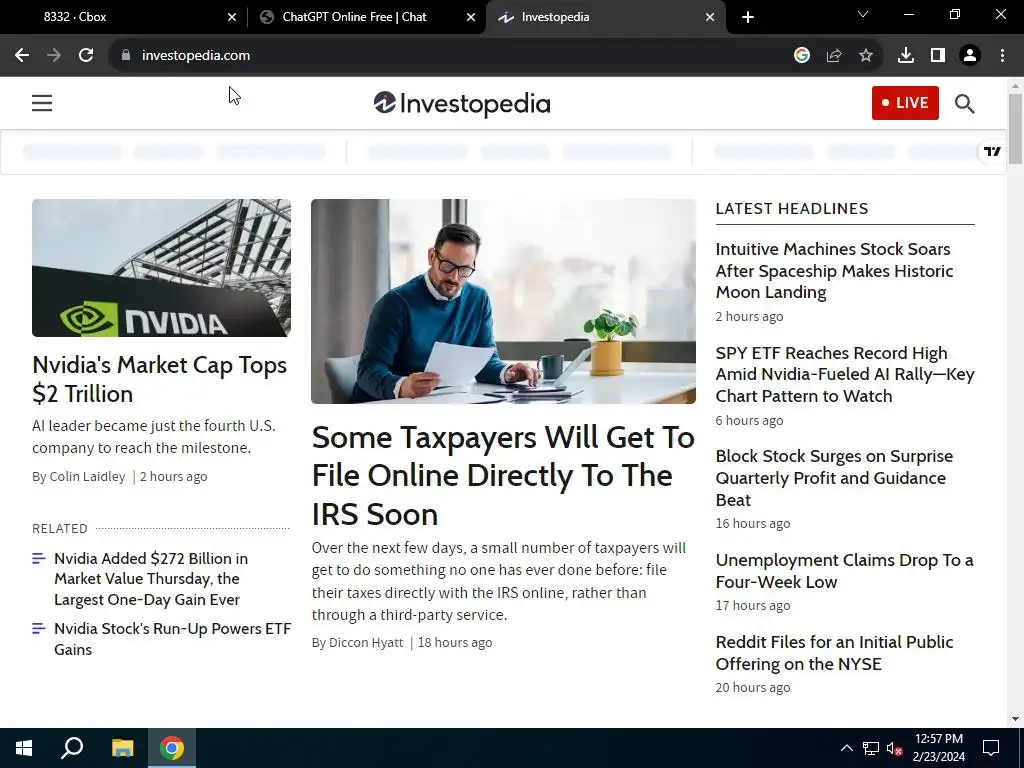Open Nvidia Added $272 Billion related article
Screen dimensions: 1024x768
click(151, 579)
